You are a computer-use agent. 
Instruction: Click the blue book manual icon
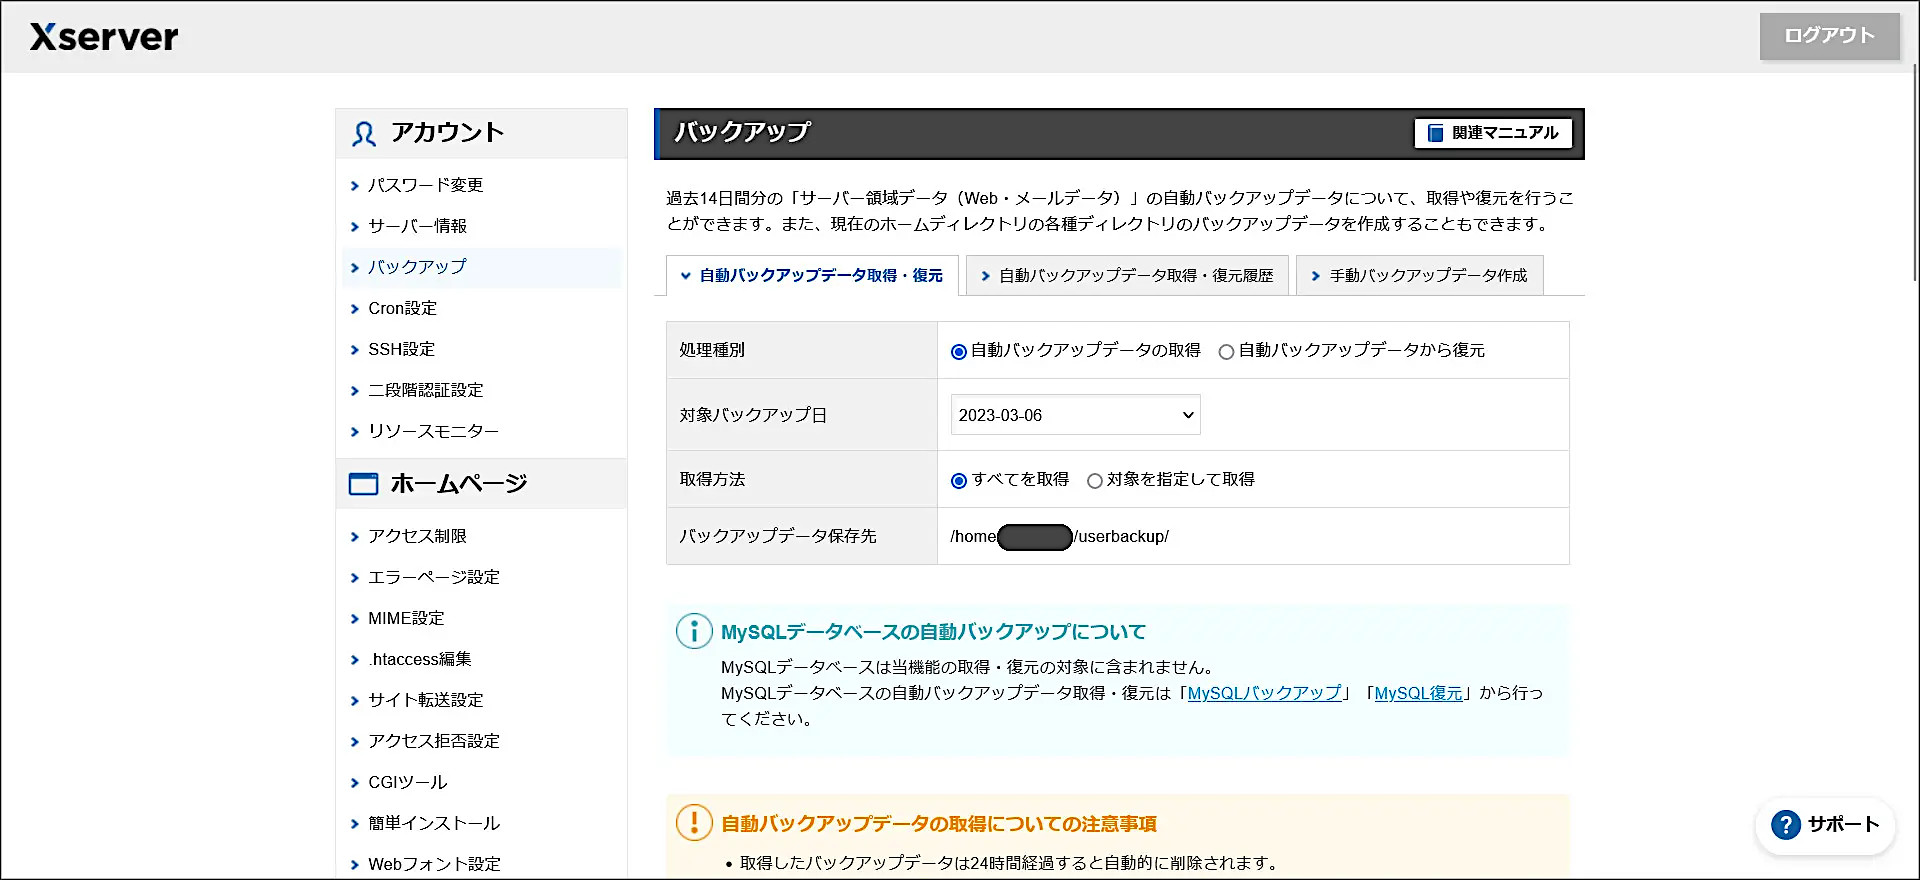click(x=1435, y=133)
